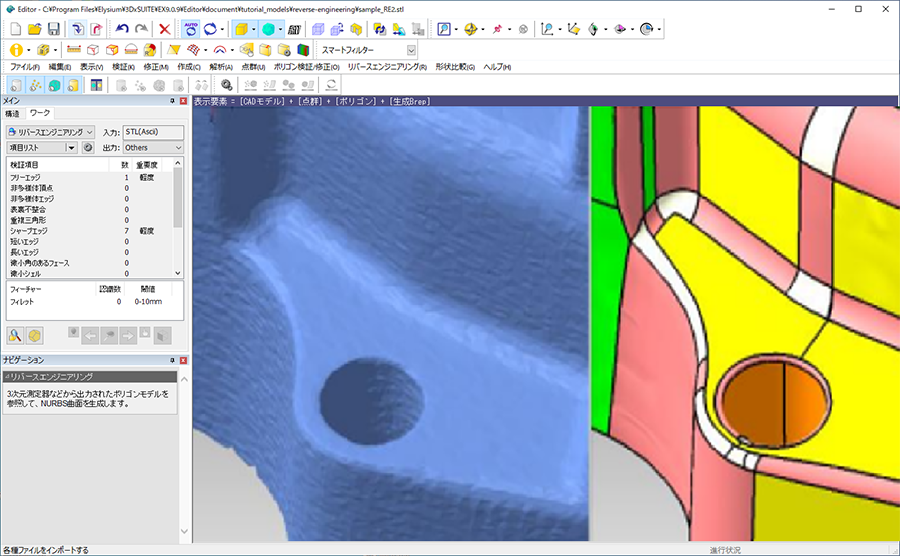The height and width of the screenshot is (556, 900).
Task: Toggle the AUTO rotate icon
Action: pyautogui.click(x=191, y=29)
